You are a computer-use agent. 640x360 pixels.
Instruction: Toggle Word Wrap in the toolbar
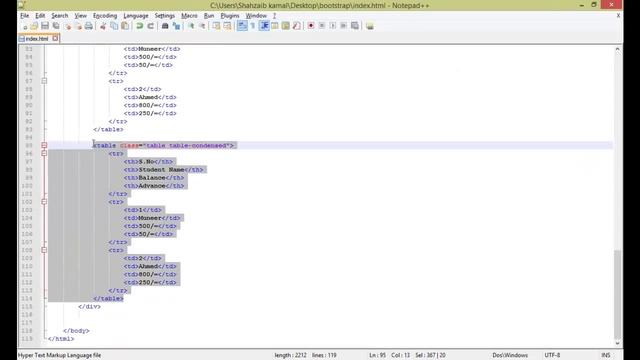coord(242,26)
